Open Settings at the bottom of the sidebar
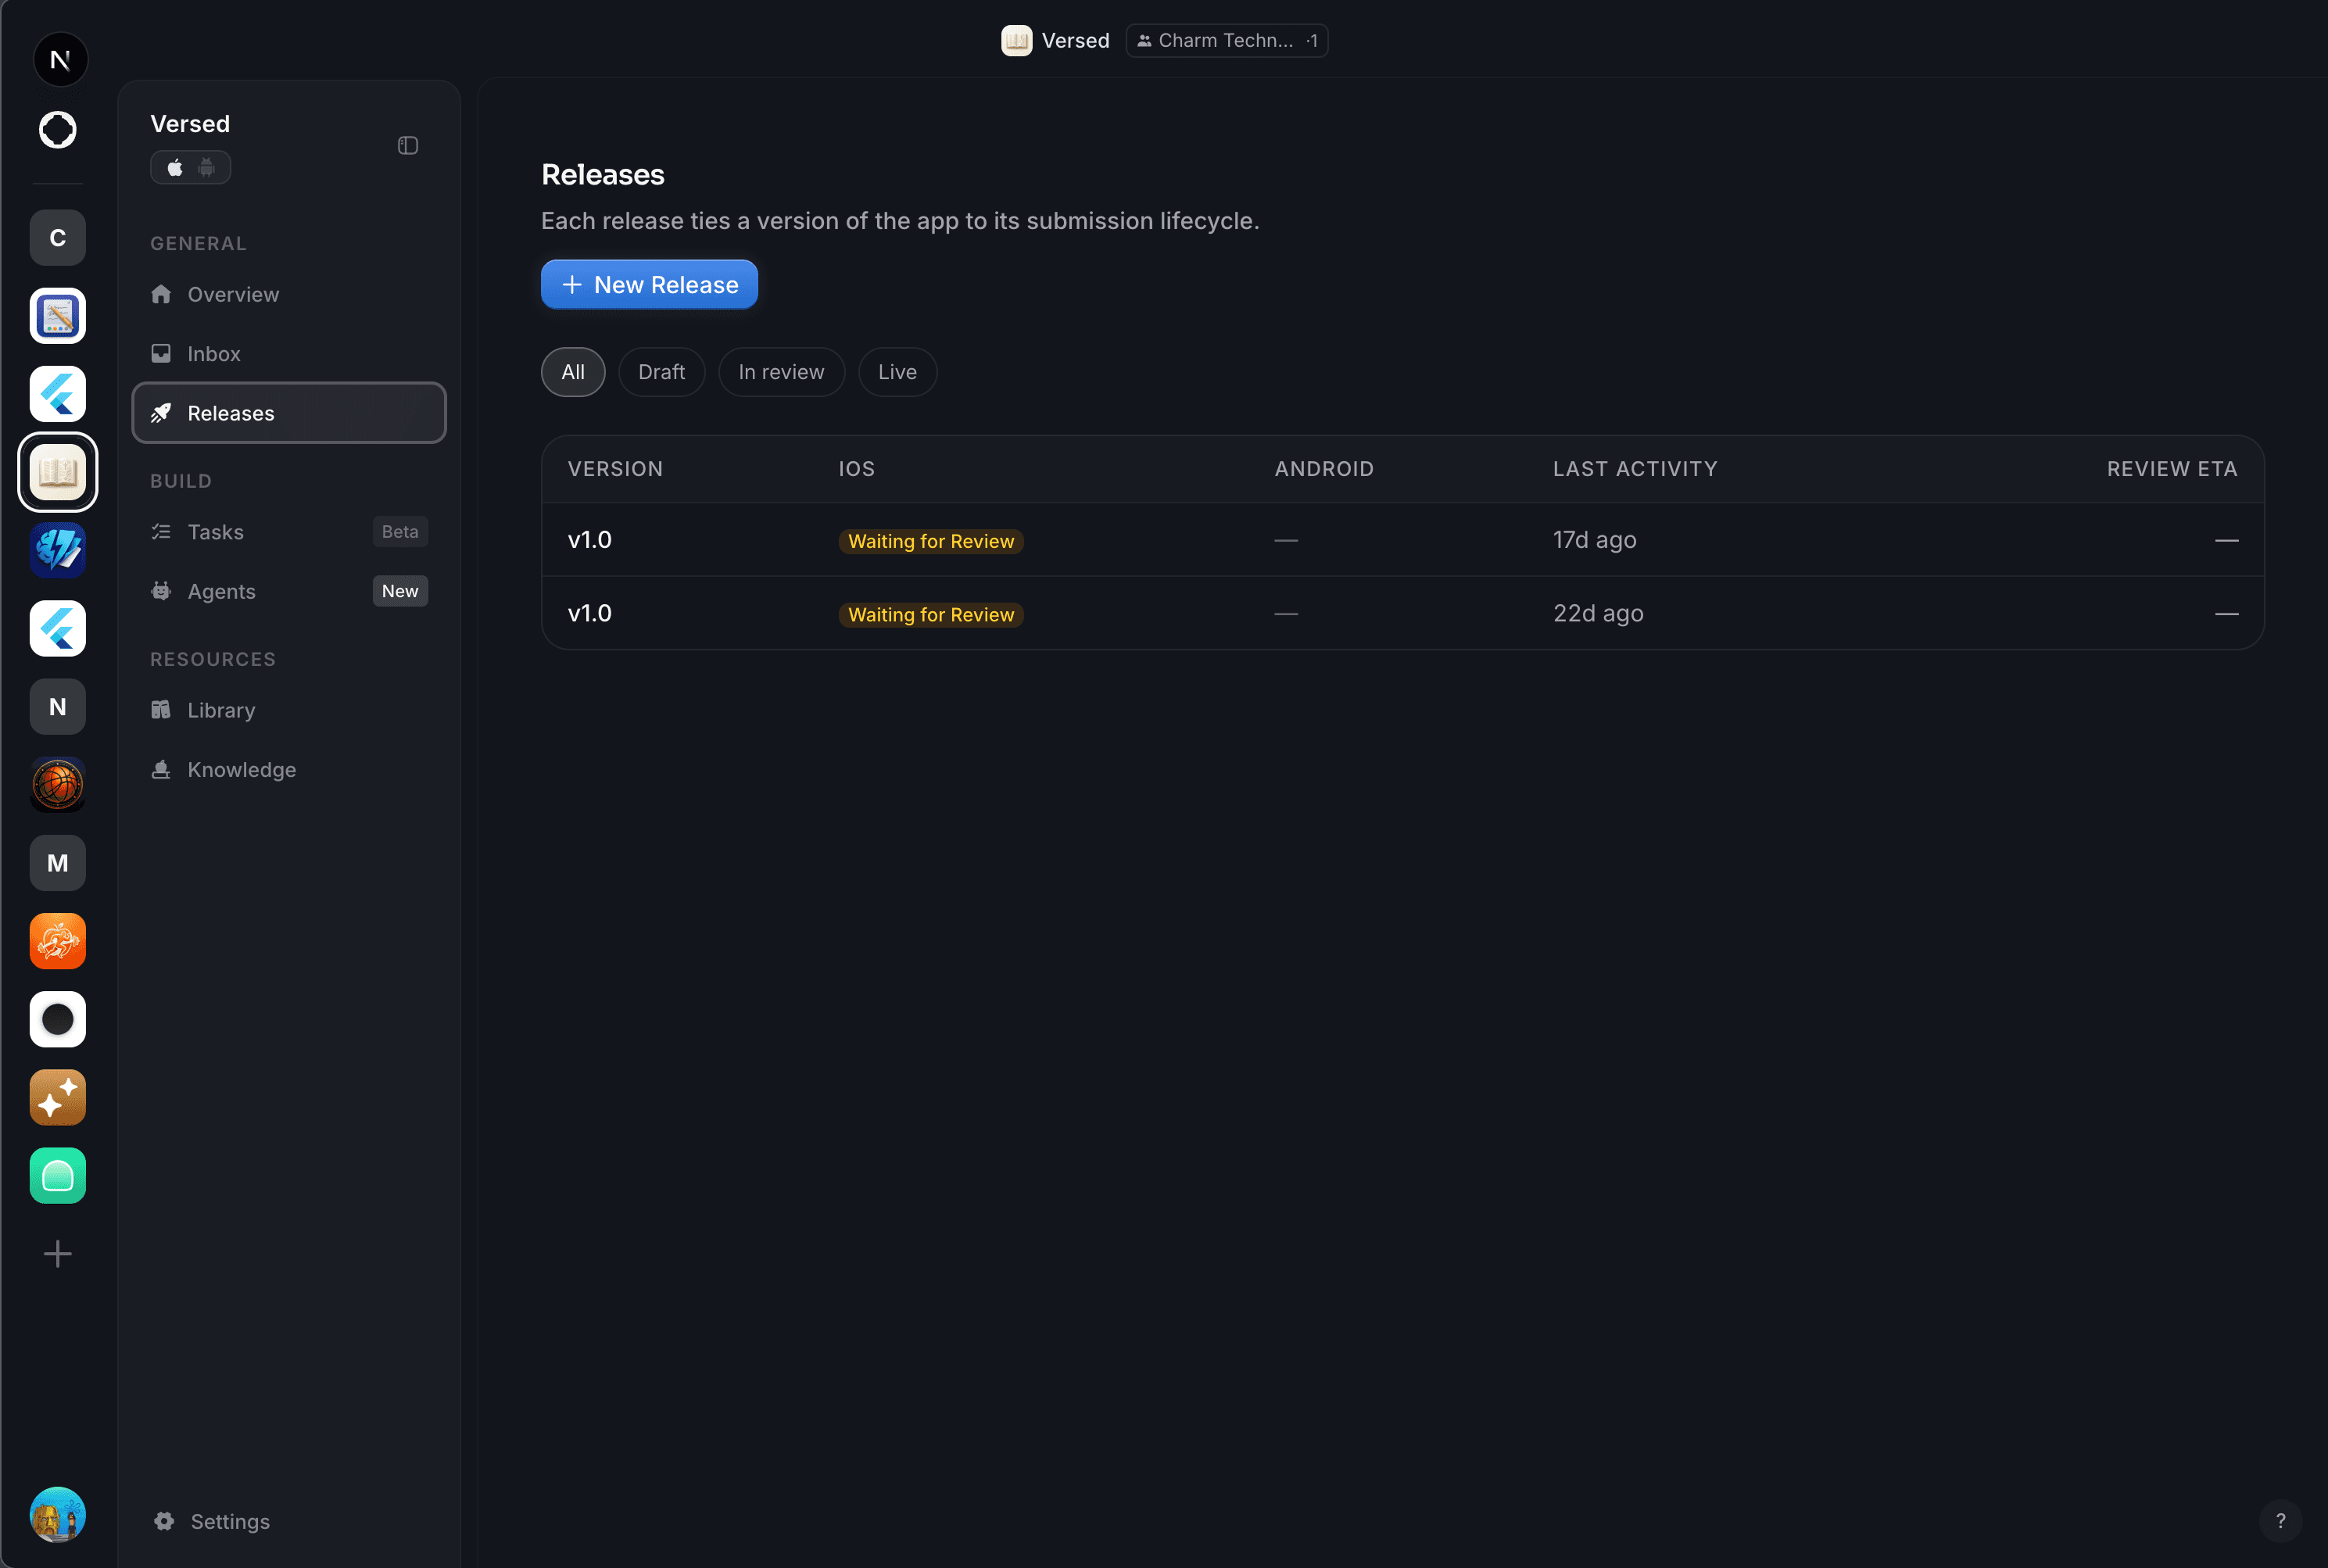Screen dimensions: 2328x1568 tap(211, 1521)
